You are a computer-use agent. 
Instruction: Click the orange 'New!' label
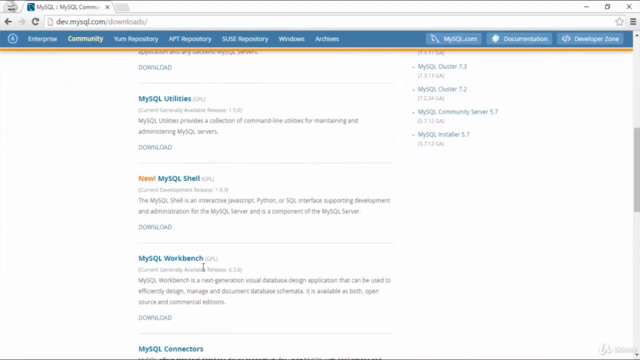pyautogui.click(x=147, y=178)
